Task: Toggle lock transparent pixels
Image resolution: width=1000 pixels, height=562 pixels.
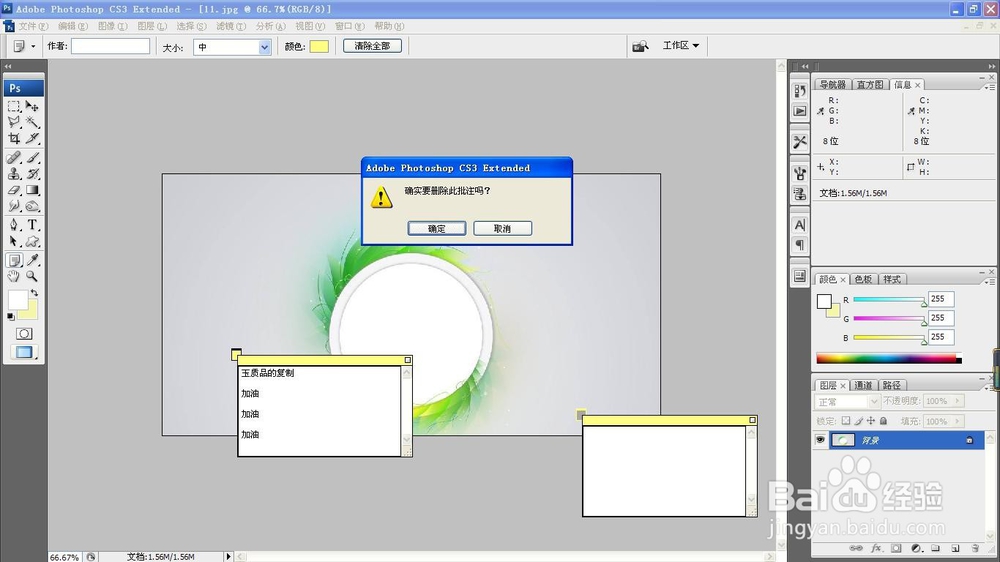Action: click(x=846, y=421)
